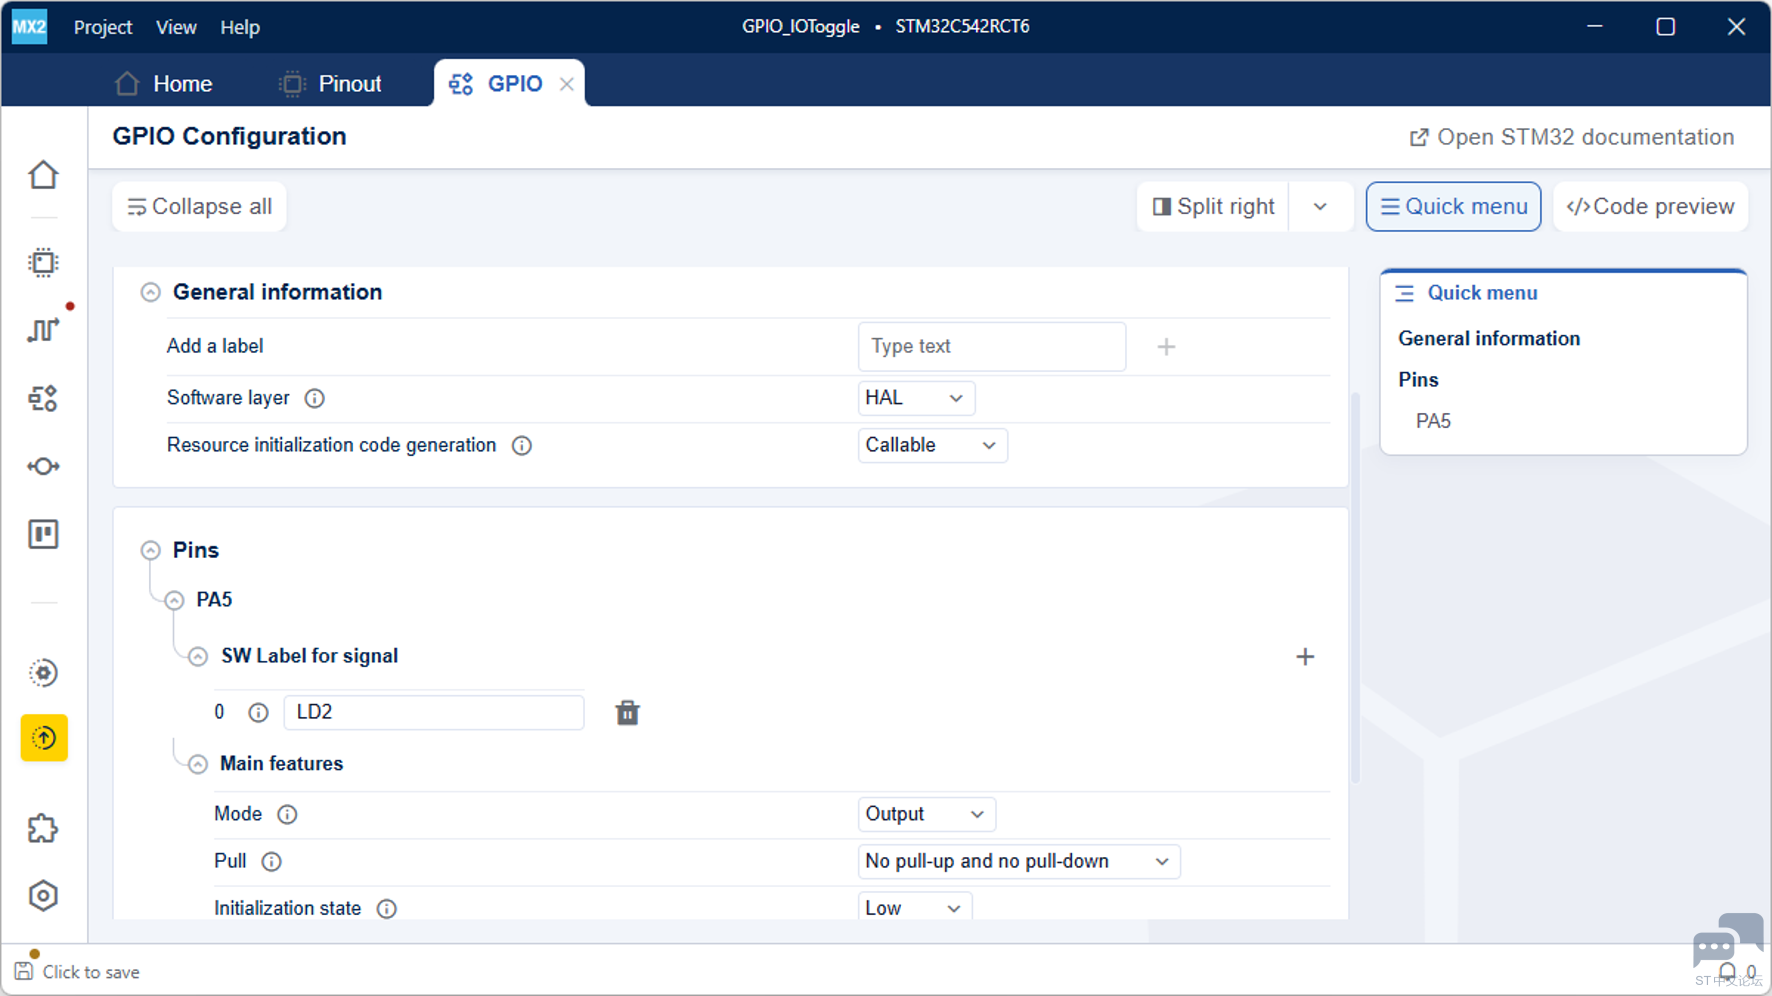Open the chip Pinout icon in sidebar
This screenshot has width=1772, height=996.
click(43, 263)
